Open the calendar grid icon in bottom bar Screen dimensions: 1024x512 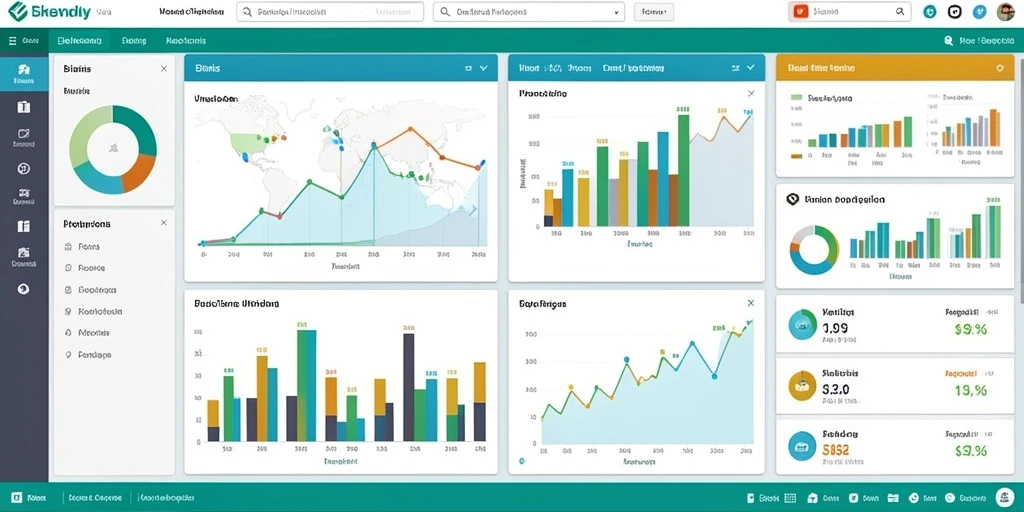[x=790, y=498]
